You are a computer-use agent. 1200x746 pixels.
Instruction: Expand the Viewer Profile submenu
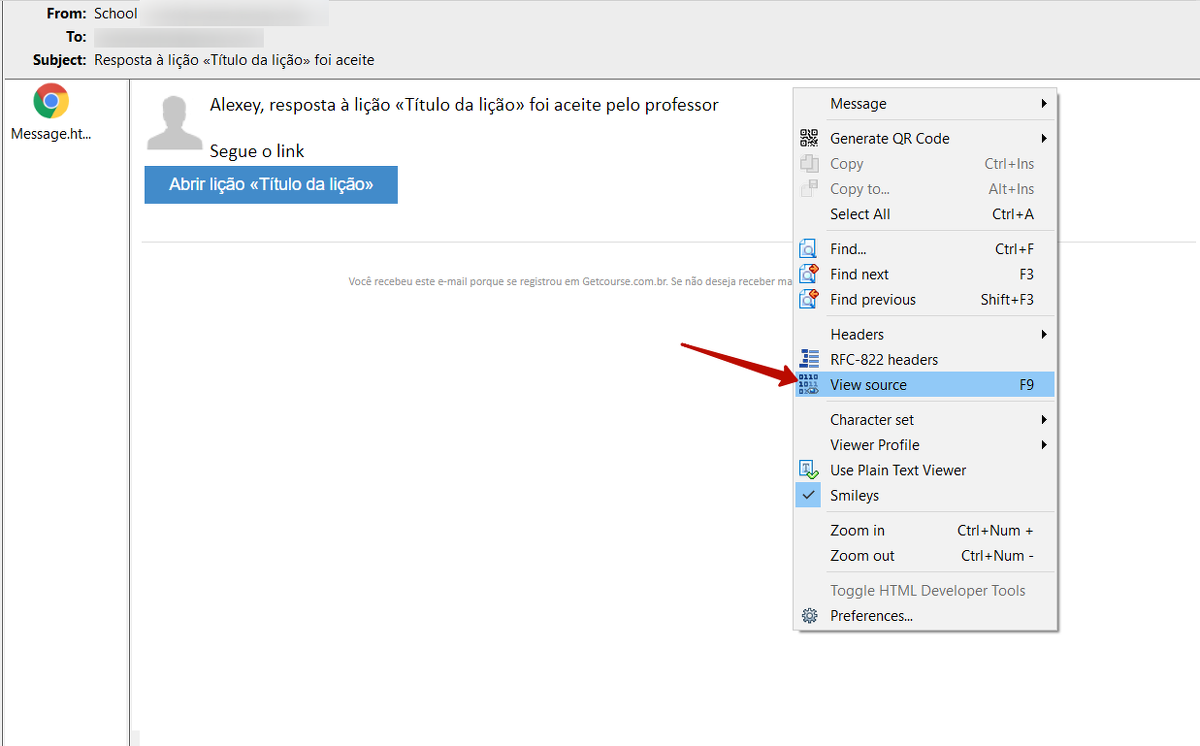coord(1043,445)
